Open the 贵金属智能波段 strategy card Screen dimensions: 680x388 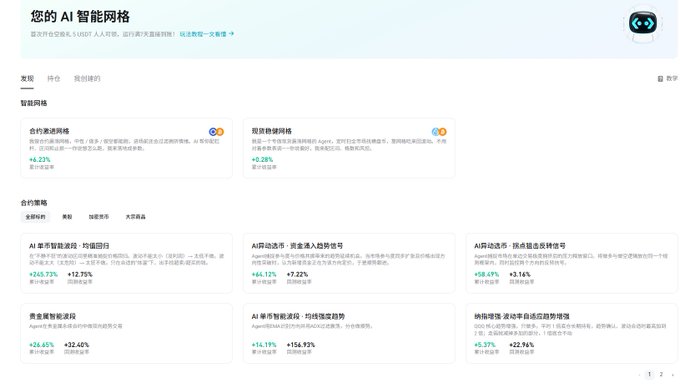click(126, 333)
